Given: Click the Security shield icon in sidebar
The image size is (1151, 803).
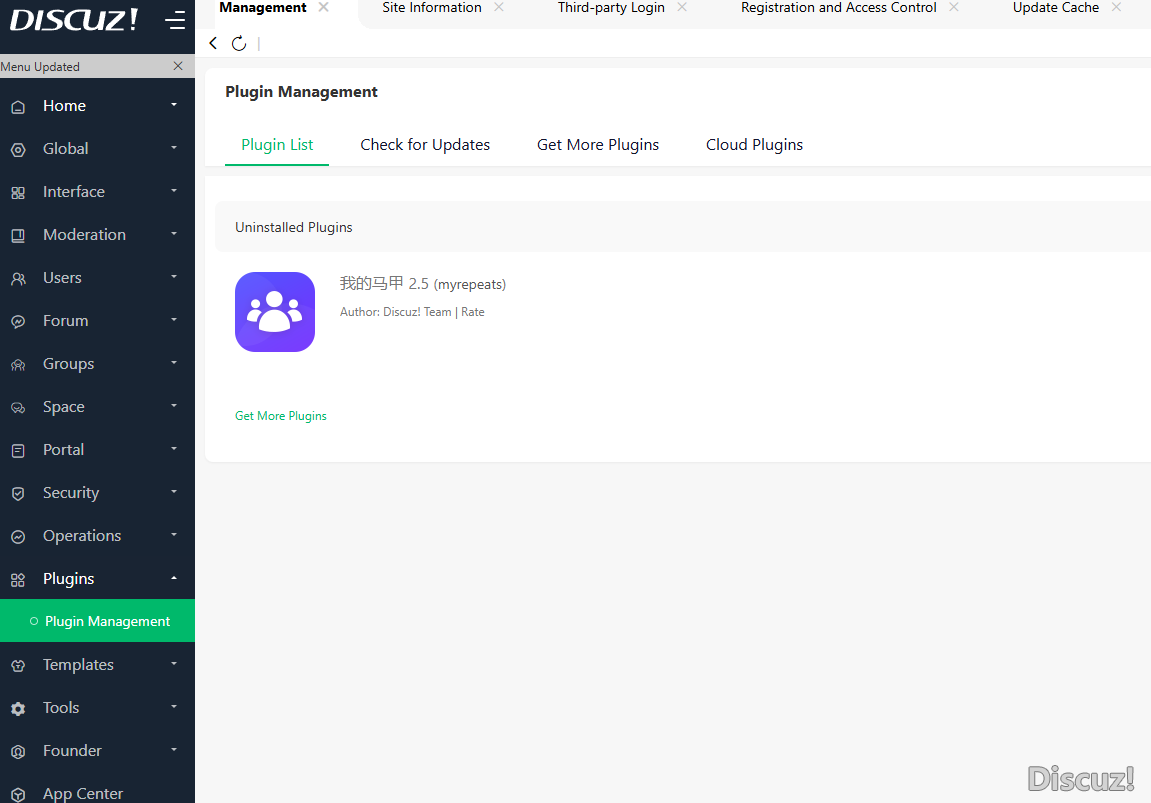Looking at the screenshot, I should pos(18,494).
